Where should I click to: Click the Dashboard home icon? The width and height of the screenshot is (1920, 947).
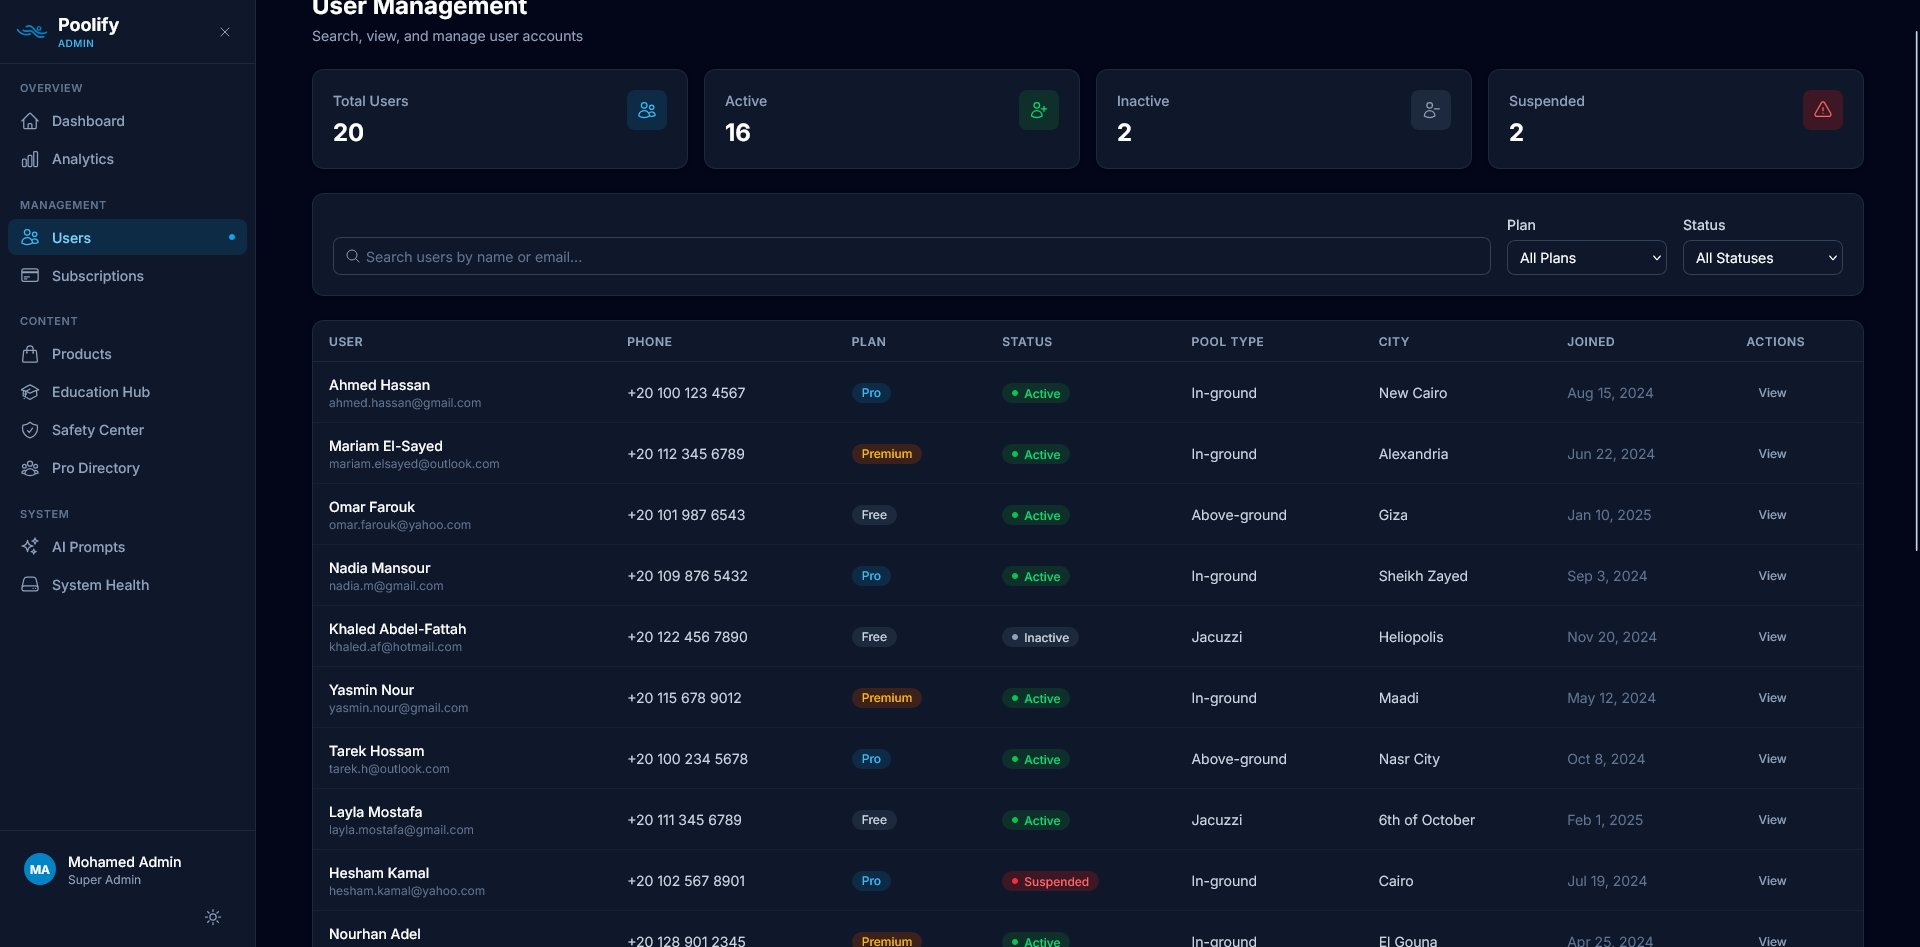click(30, 121)
